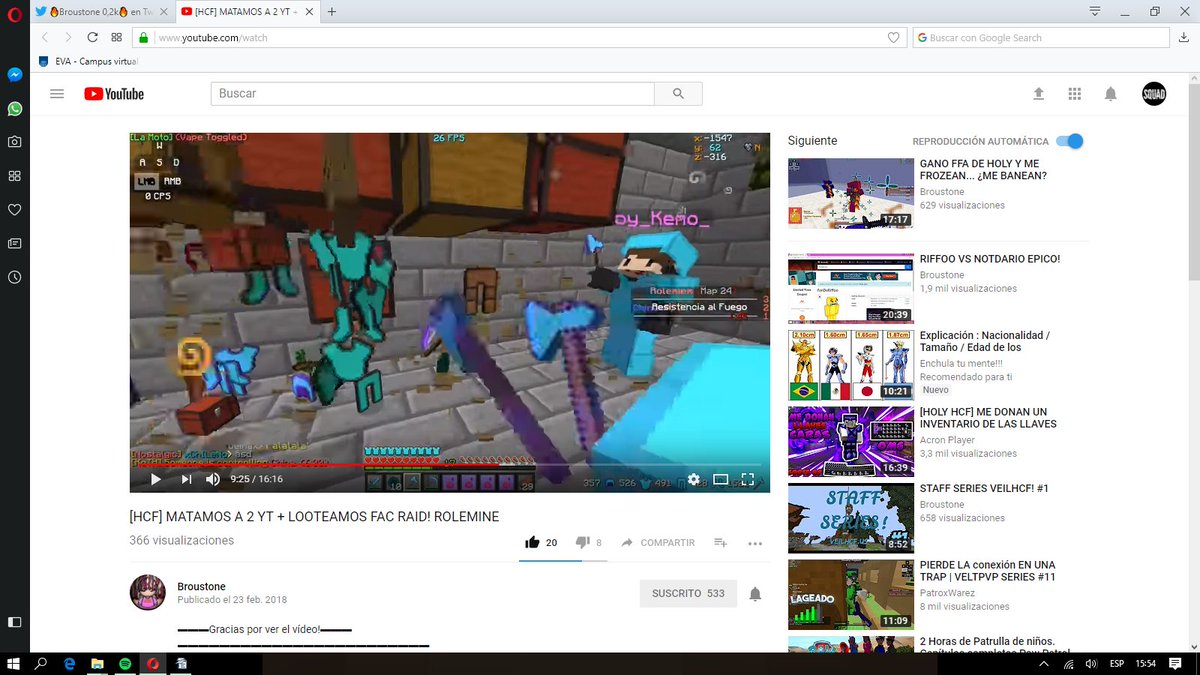Open Explicación : Nacionalidad video title
This screenshot has height=675, width=1200.
coord(985,342)
